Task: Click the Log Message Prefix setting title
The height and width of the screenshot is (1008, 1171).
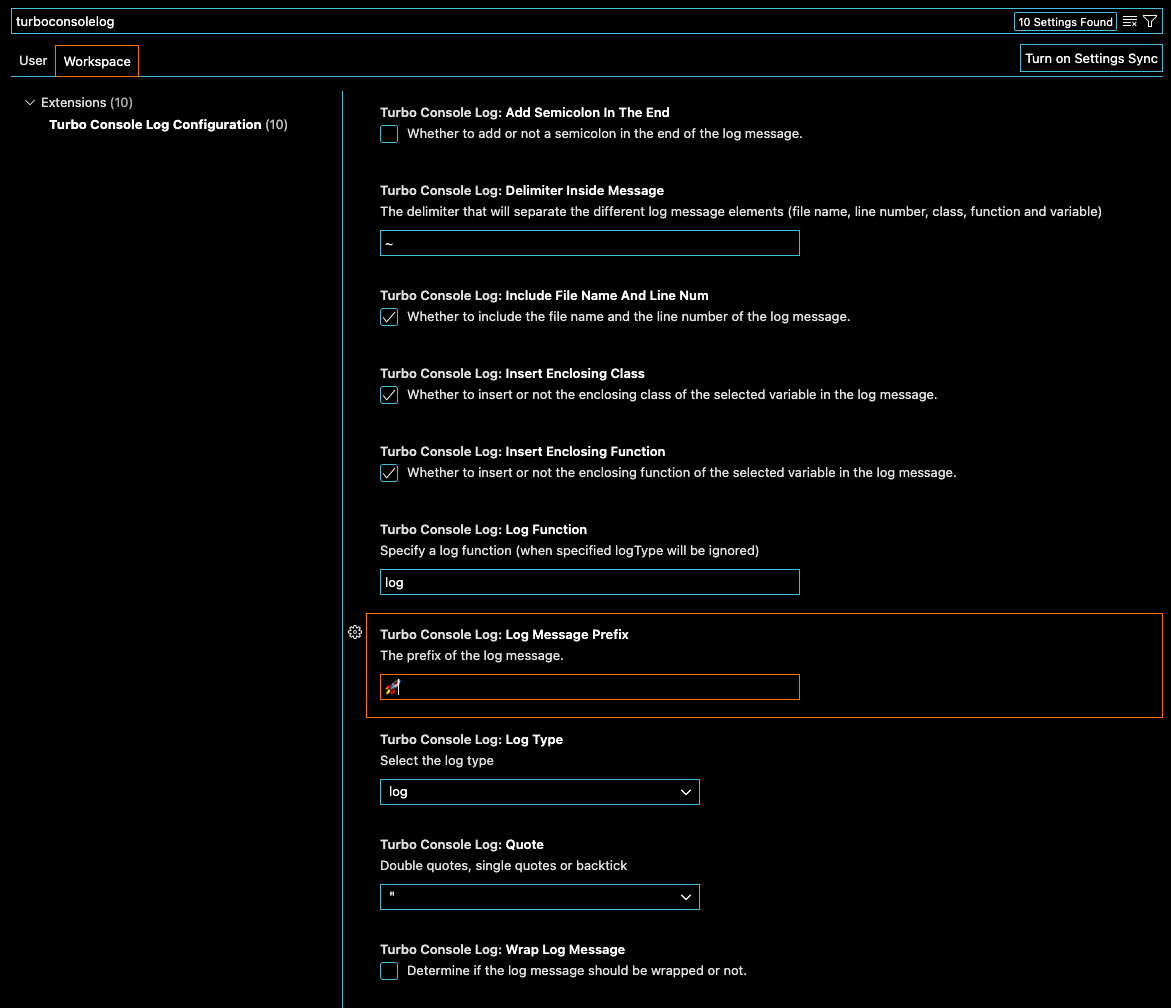Action: coord(504,635)
